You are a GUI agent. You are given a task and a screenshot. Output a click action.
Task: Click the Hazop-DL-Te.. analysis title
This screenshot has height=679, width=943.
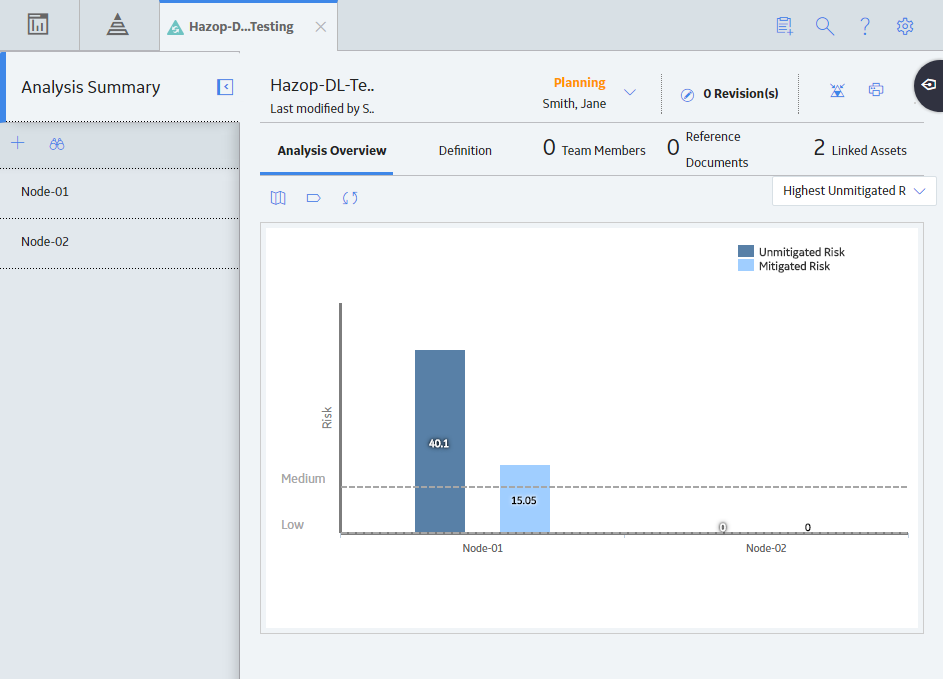(322, 85)
